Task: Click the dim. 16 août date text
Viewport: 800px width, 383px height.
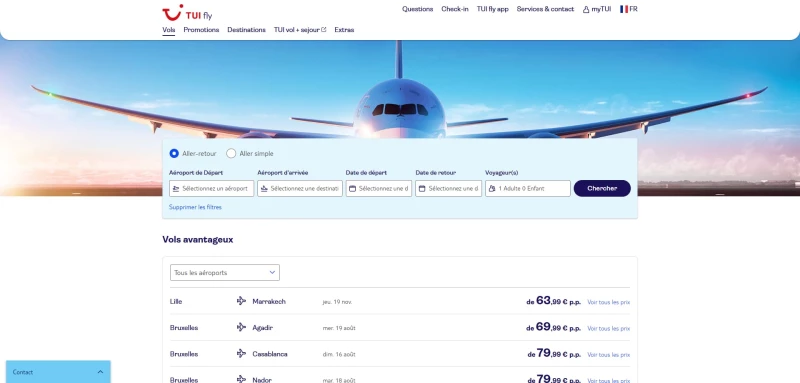Action: coord(339,354)
